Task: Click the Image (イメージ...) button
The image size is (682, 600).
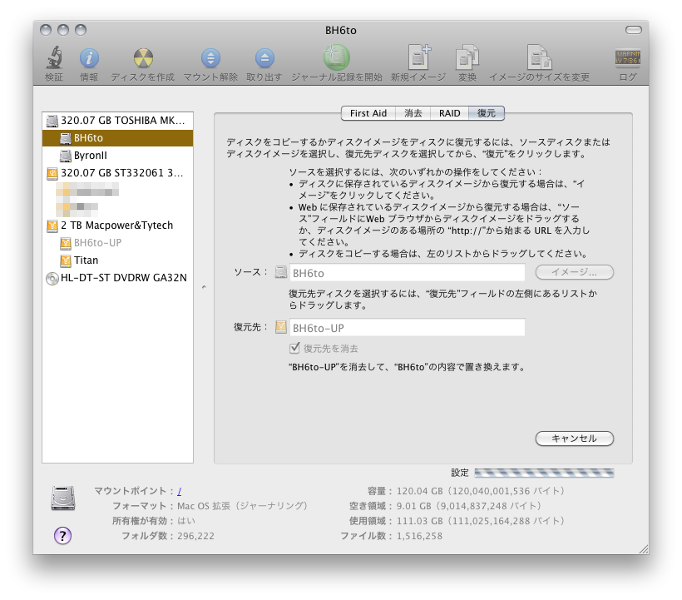Action: coord(574,272)
